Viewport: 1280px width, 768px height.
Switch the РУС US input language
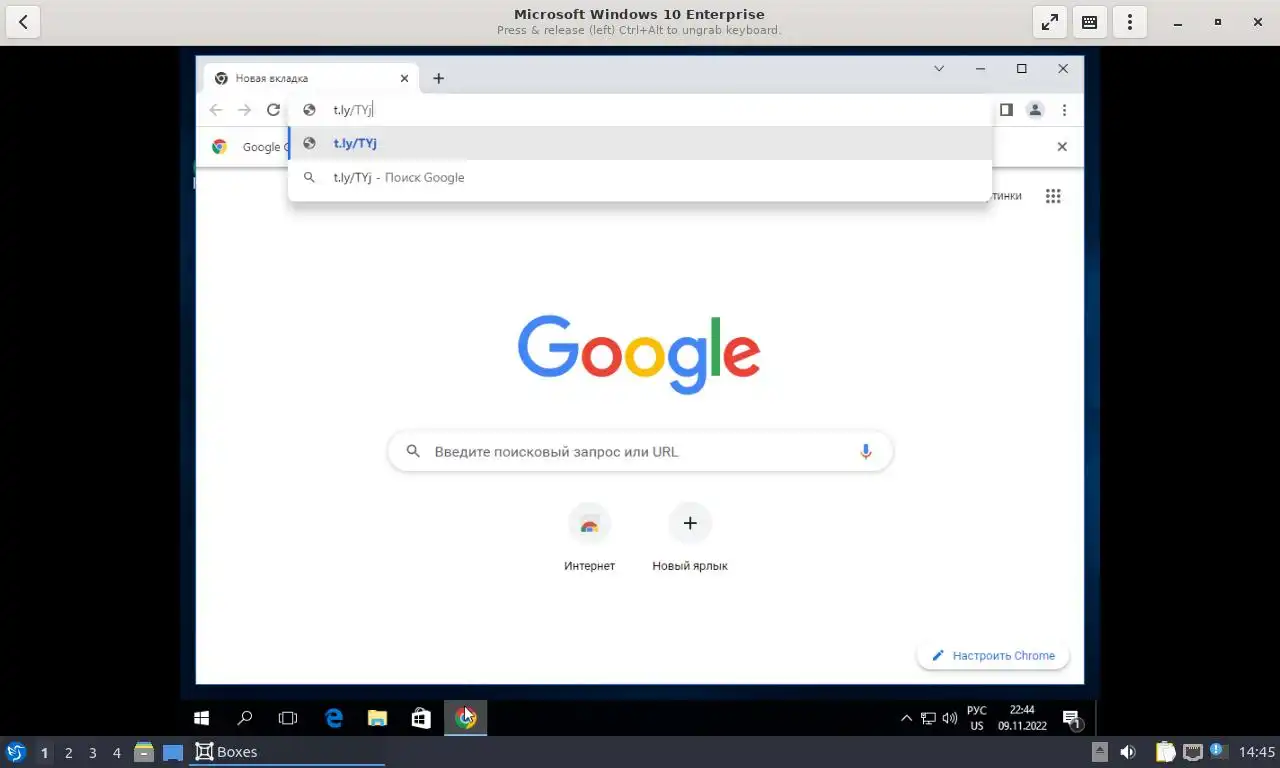[976, 718]
